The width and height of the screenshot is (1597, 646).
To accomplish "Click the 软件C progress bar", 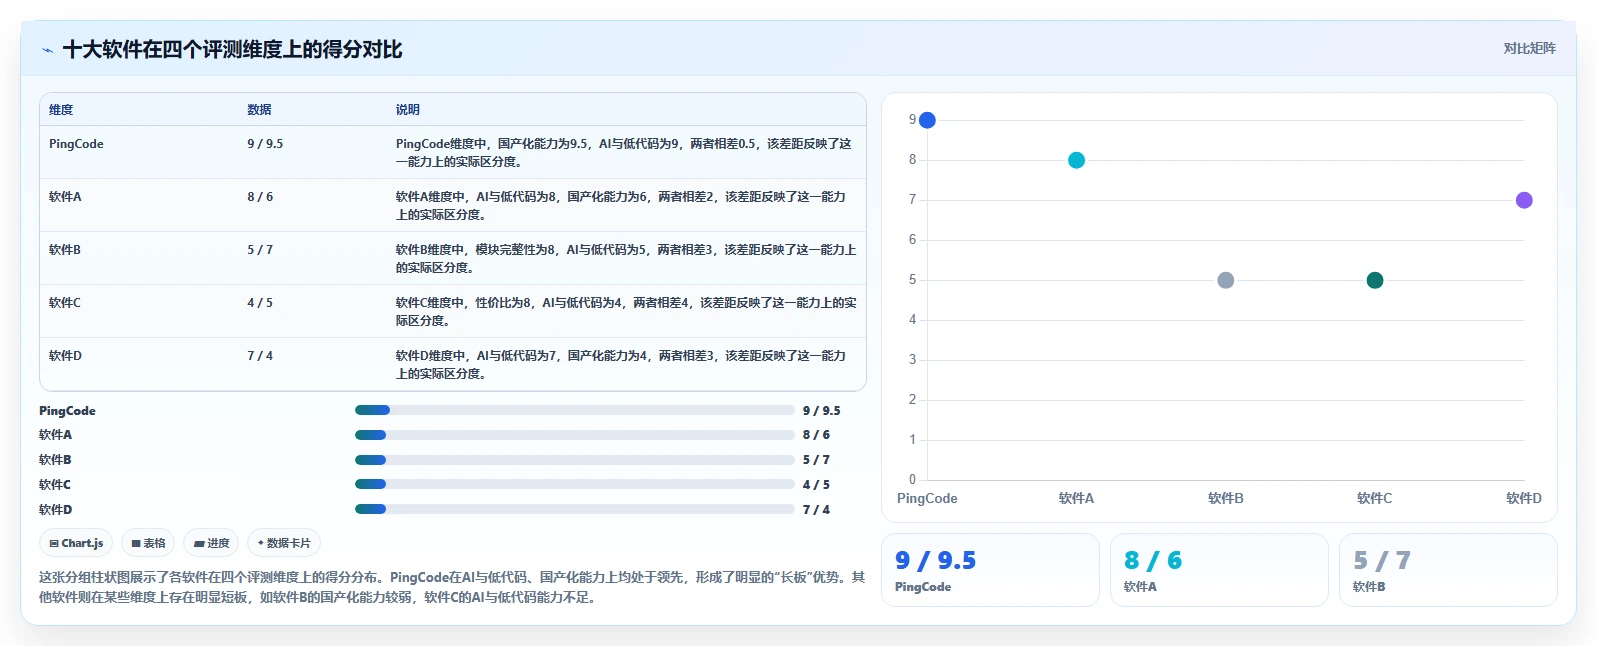I will (574, 484).
